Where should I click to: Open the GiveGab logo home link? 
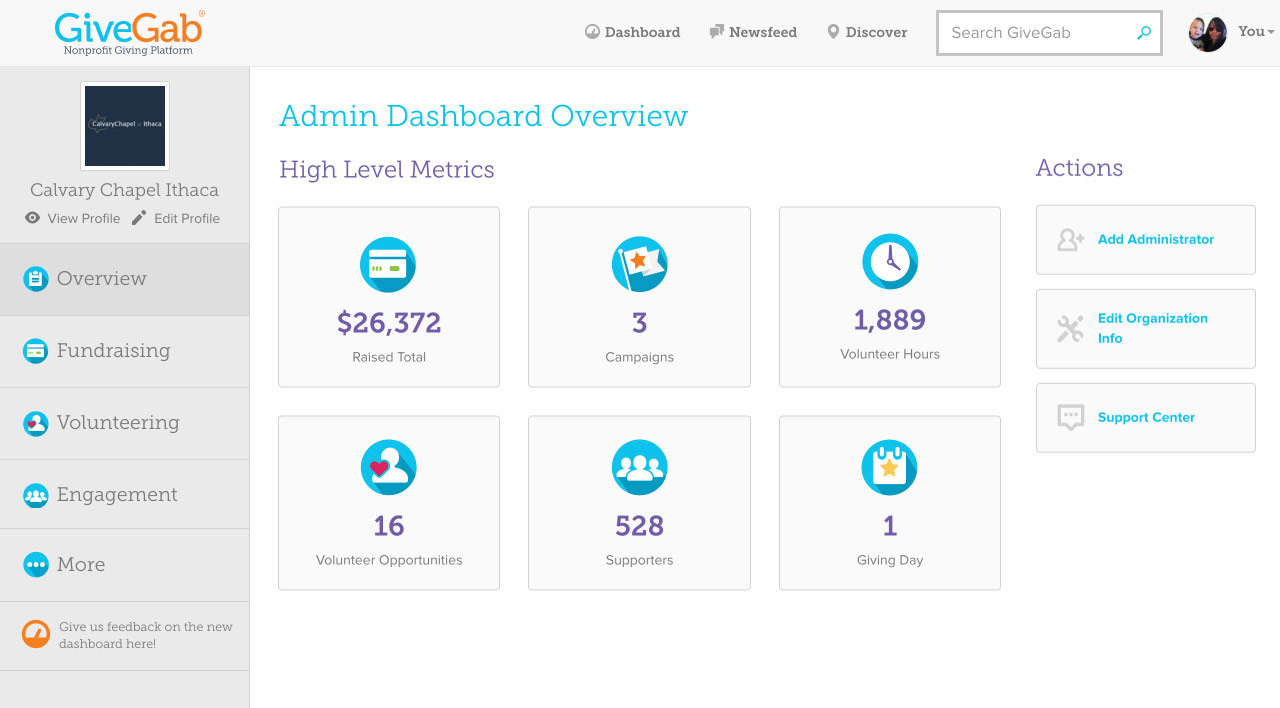[x=129, y=33]
